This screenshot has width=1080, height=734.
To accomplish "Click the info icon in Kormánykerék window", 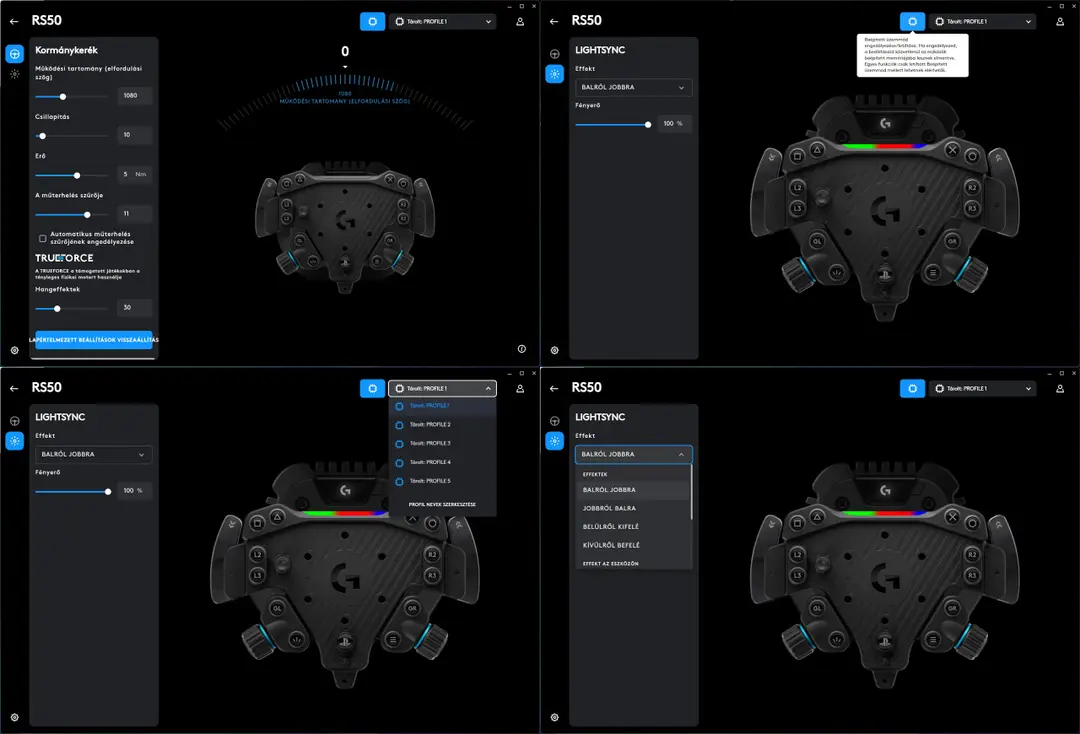I will (x=521, y=349).
